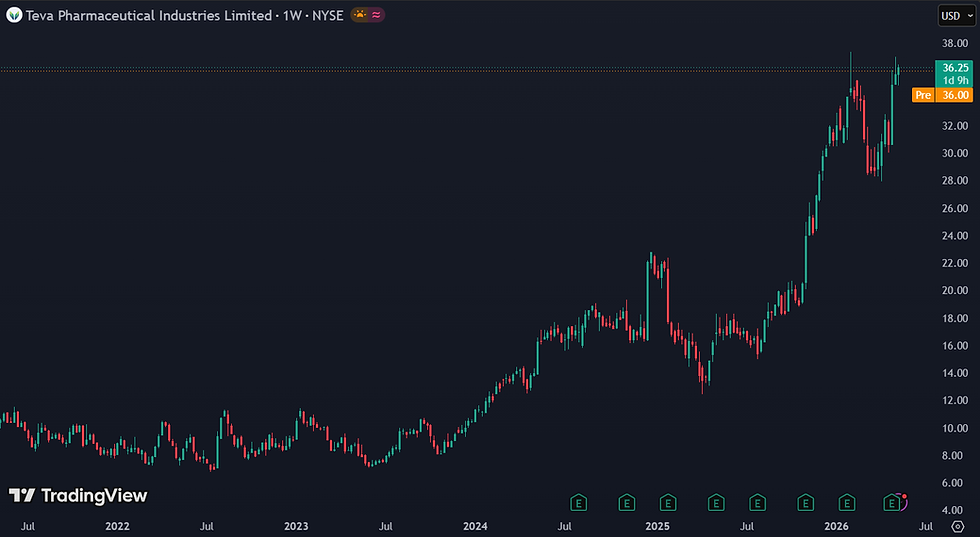Click the 32.00 price axis label
The height and width of the screenshot is (537, 980).
[x=955, y=126]
